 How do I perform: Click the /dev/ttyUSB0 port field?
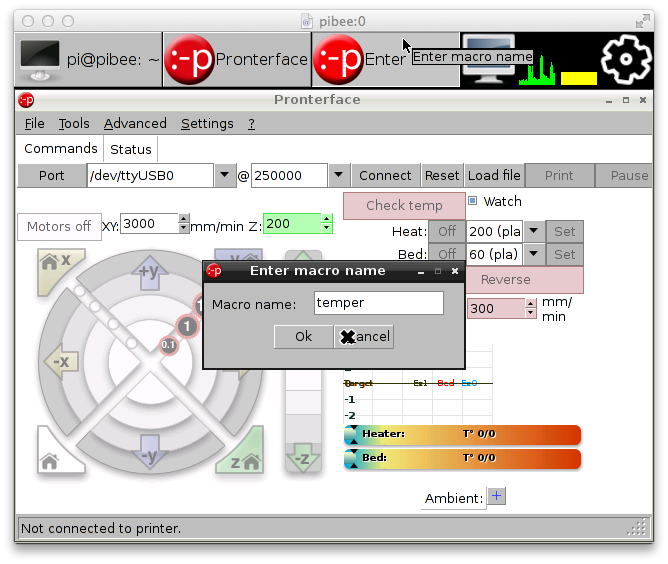pyautogui.click(x=150, y=176)
